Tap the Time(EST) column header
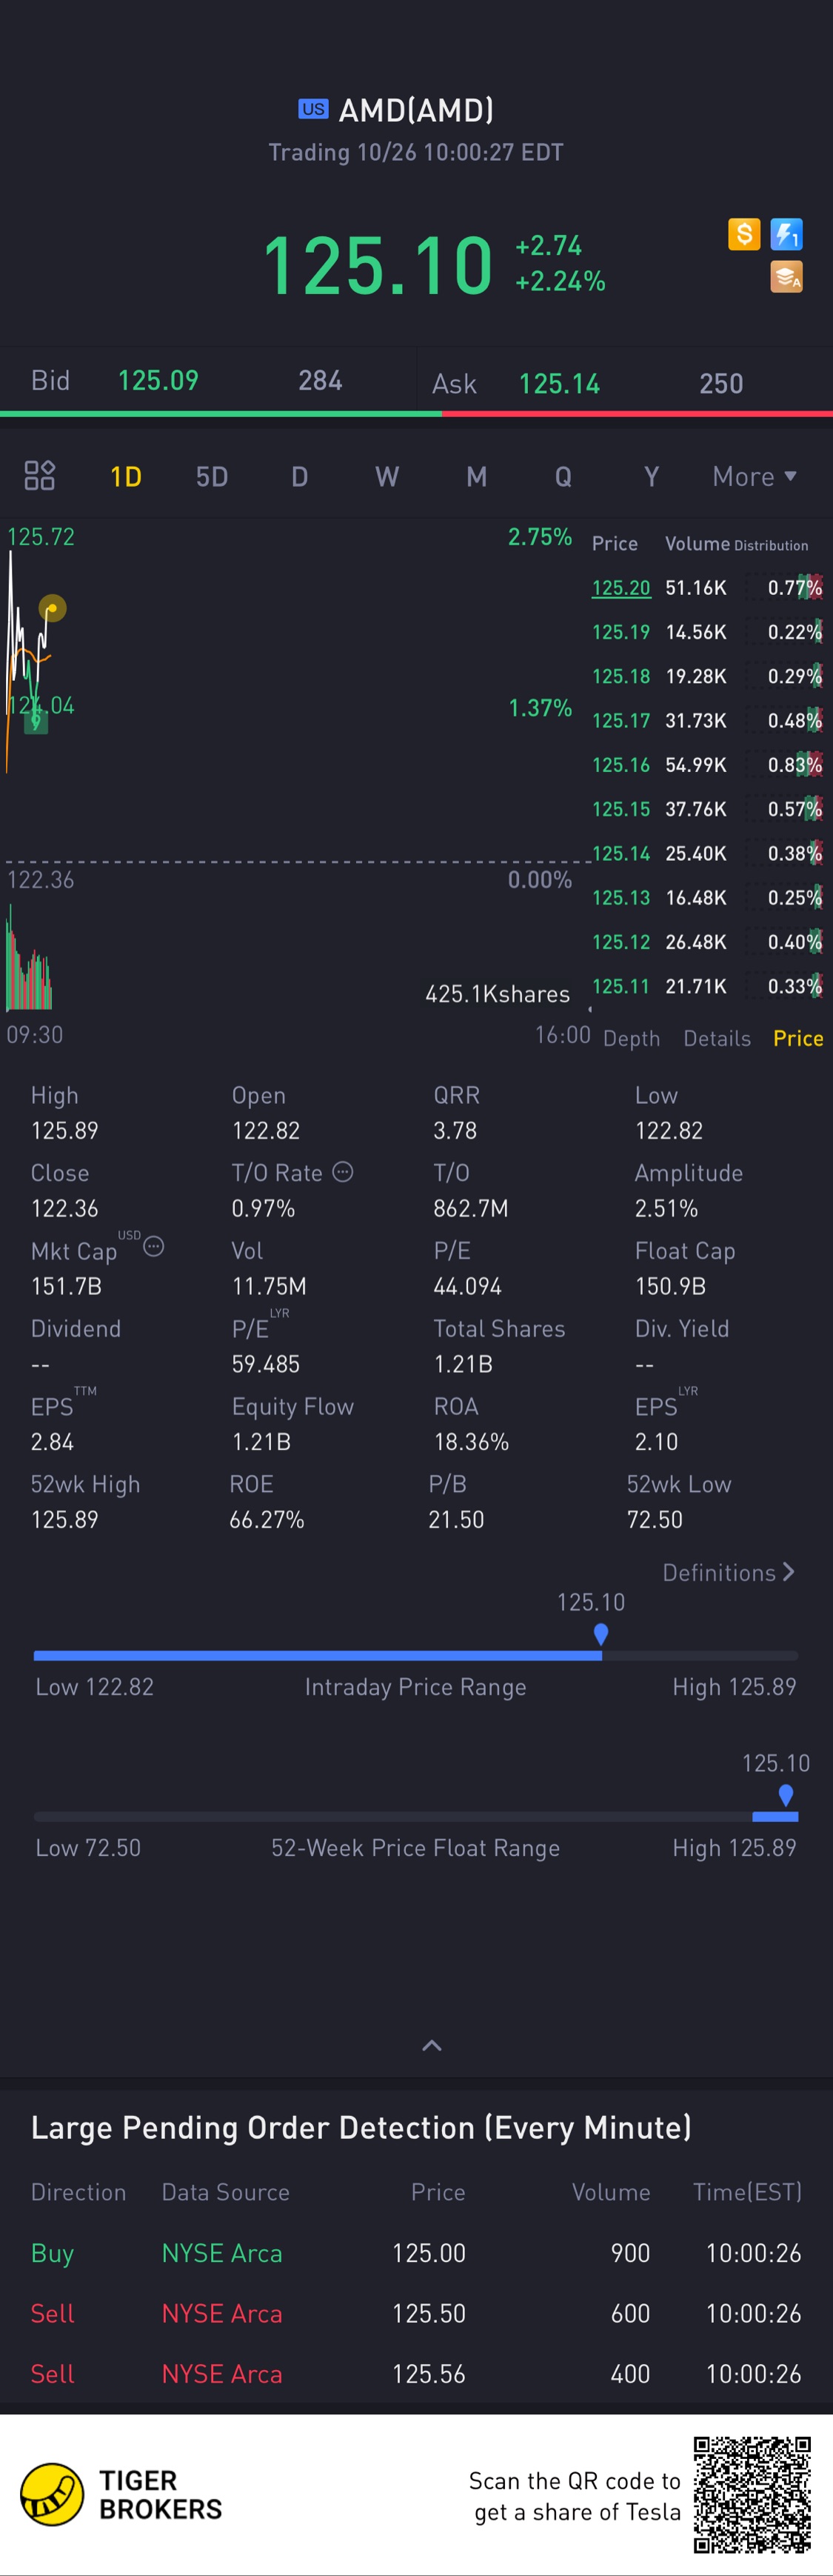This screenshot has height=2576, width=833. point(748,2192)
